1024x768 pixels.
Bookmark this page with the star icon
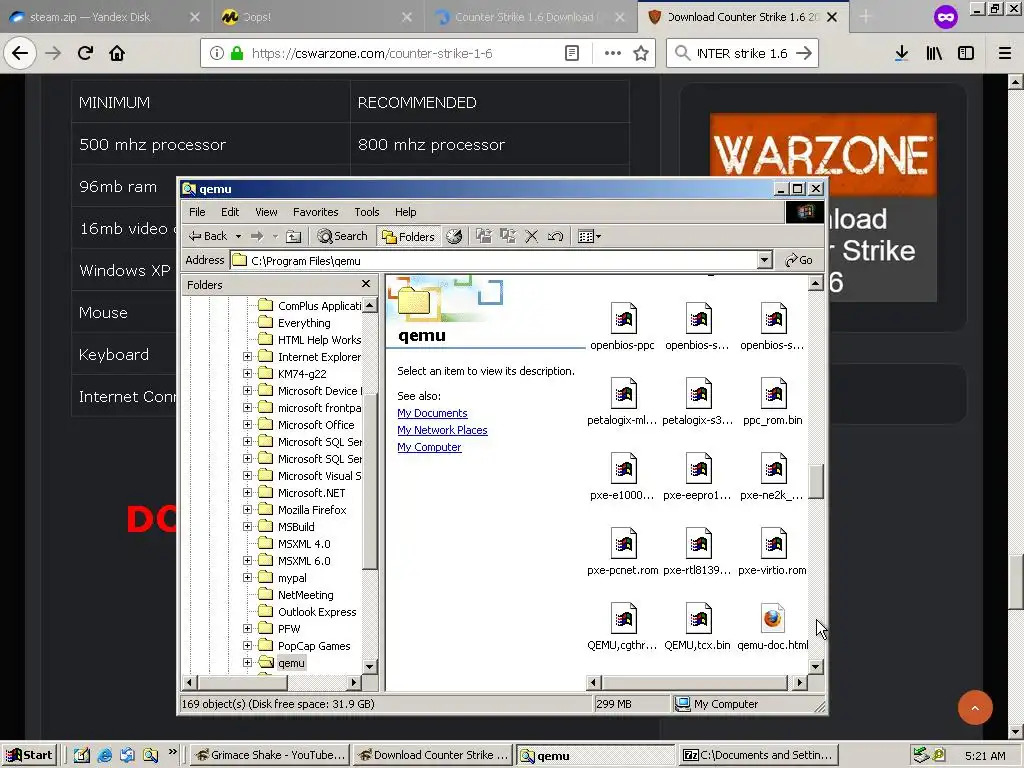[x=641, y=54]
